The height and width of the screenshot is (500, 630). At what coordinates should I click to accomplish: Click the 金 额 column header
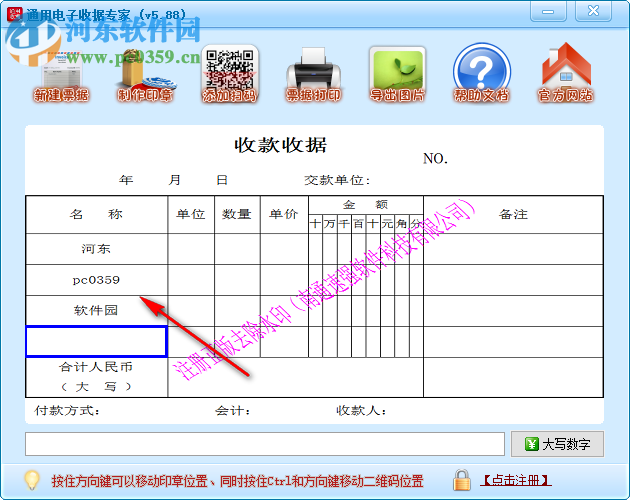[x=366, y=205]
